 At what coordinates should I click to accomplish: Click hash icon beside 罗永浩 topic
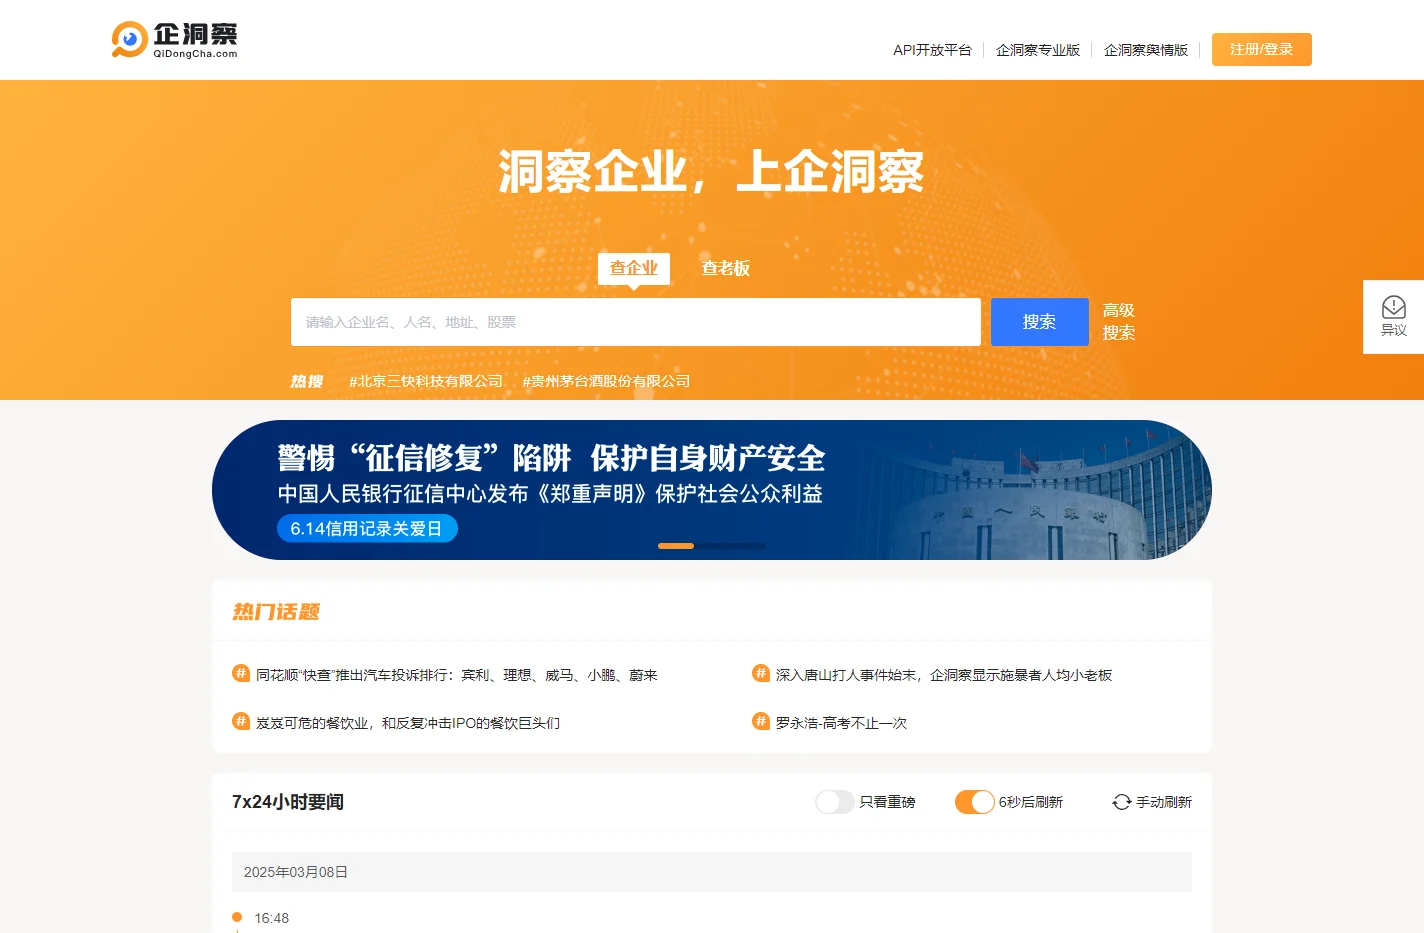761,721
